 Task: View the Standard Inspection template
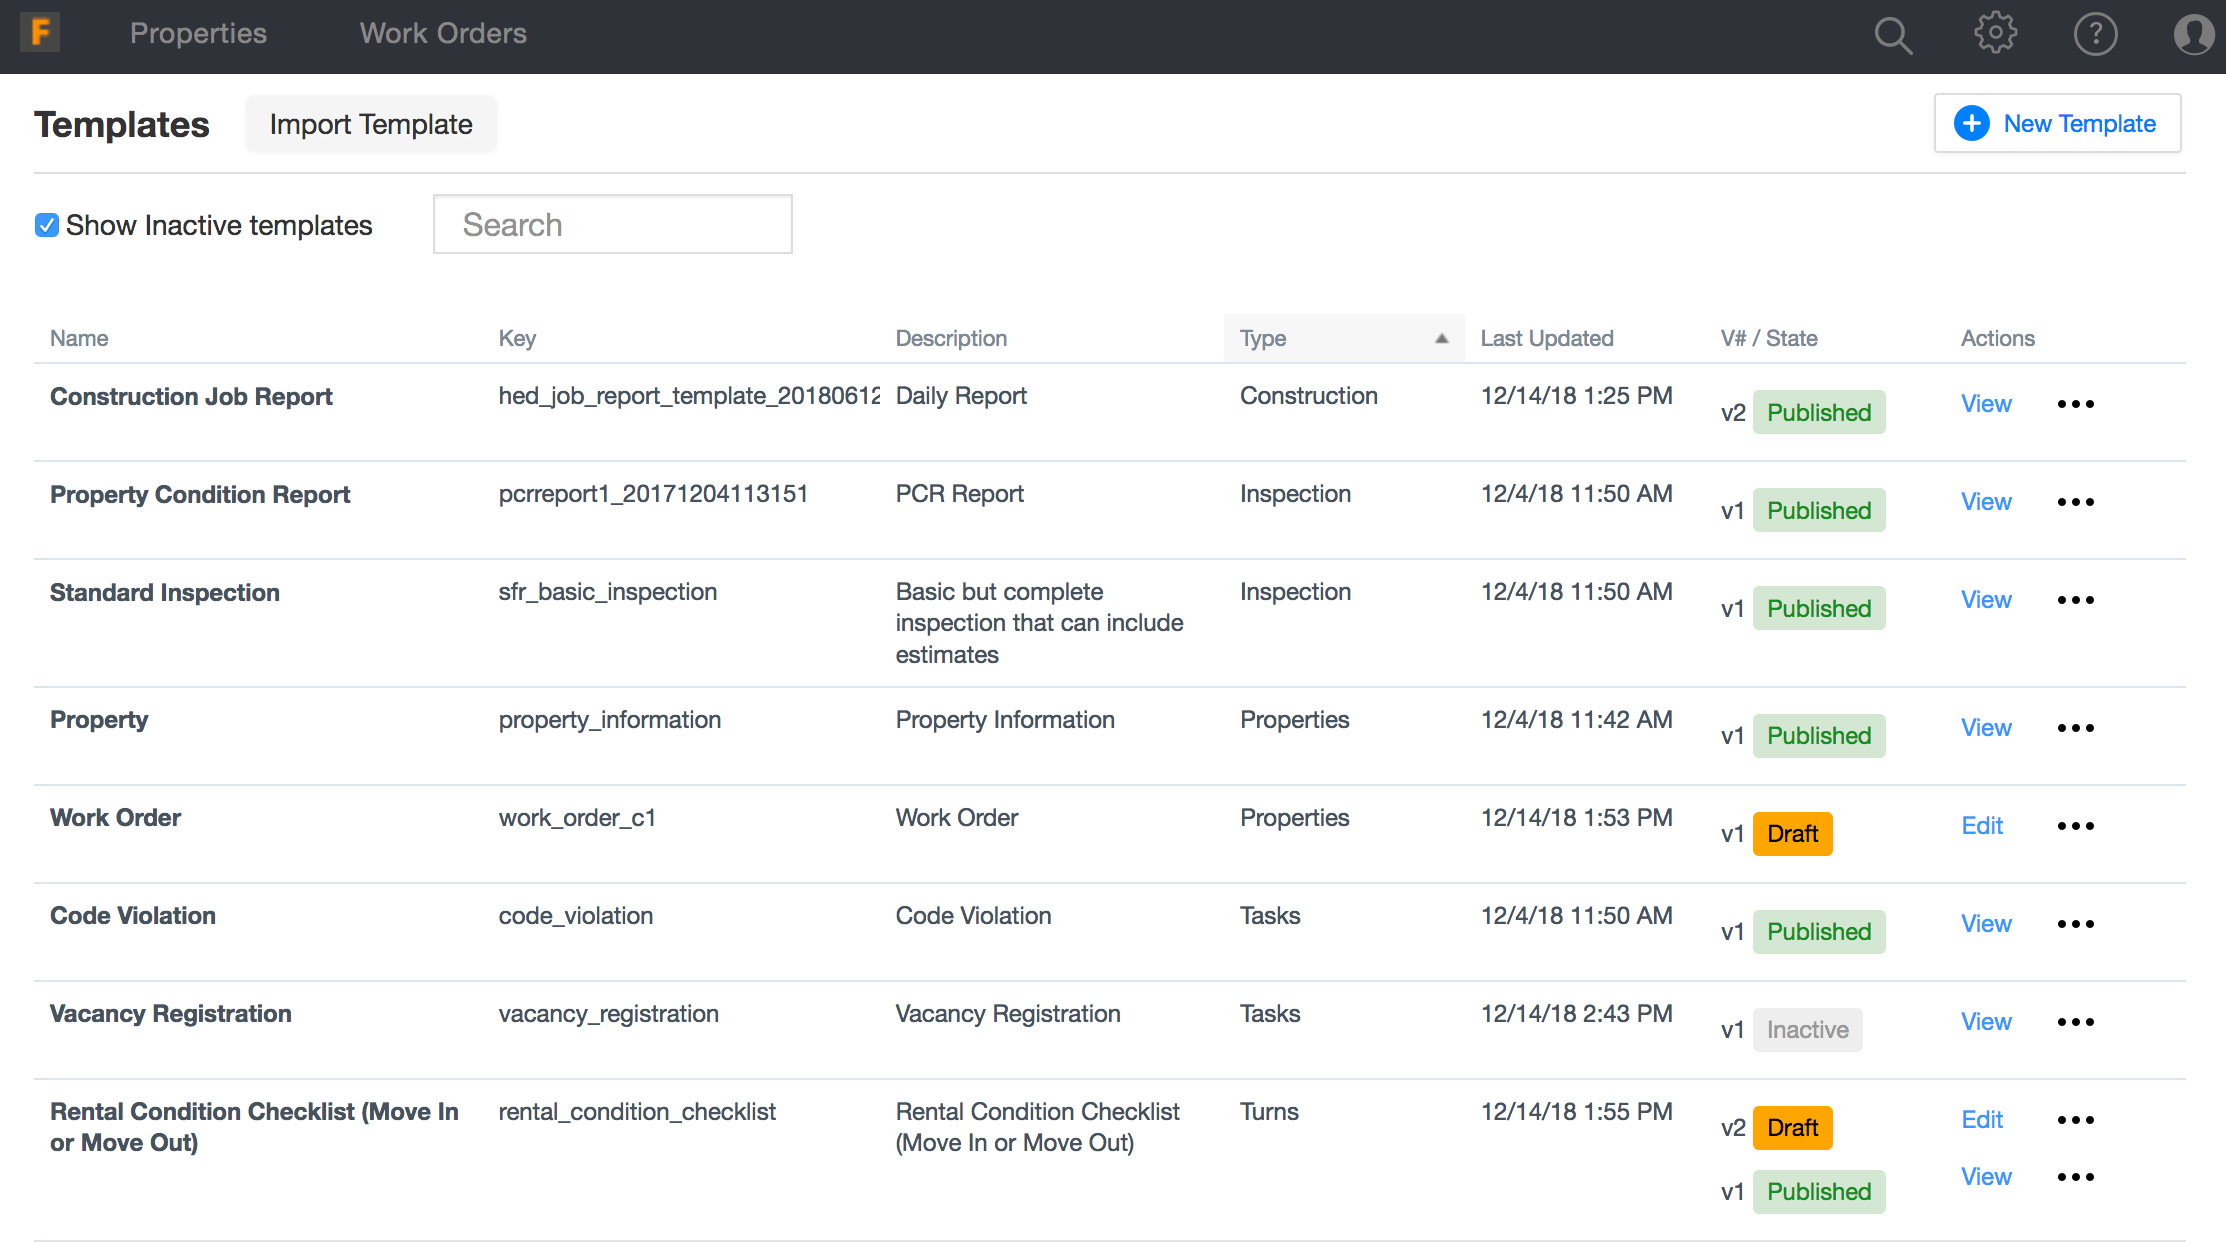click(x=1986, y=600)
